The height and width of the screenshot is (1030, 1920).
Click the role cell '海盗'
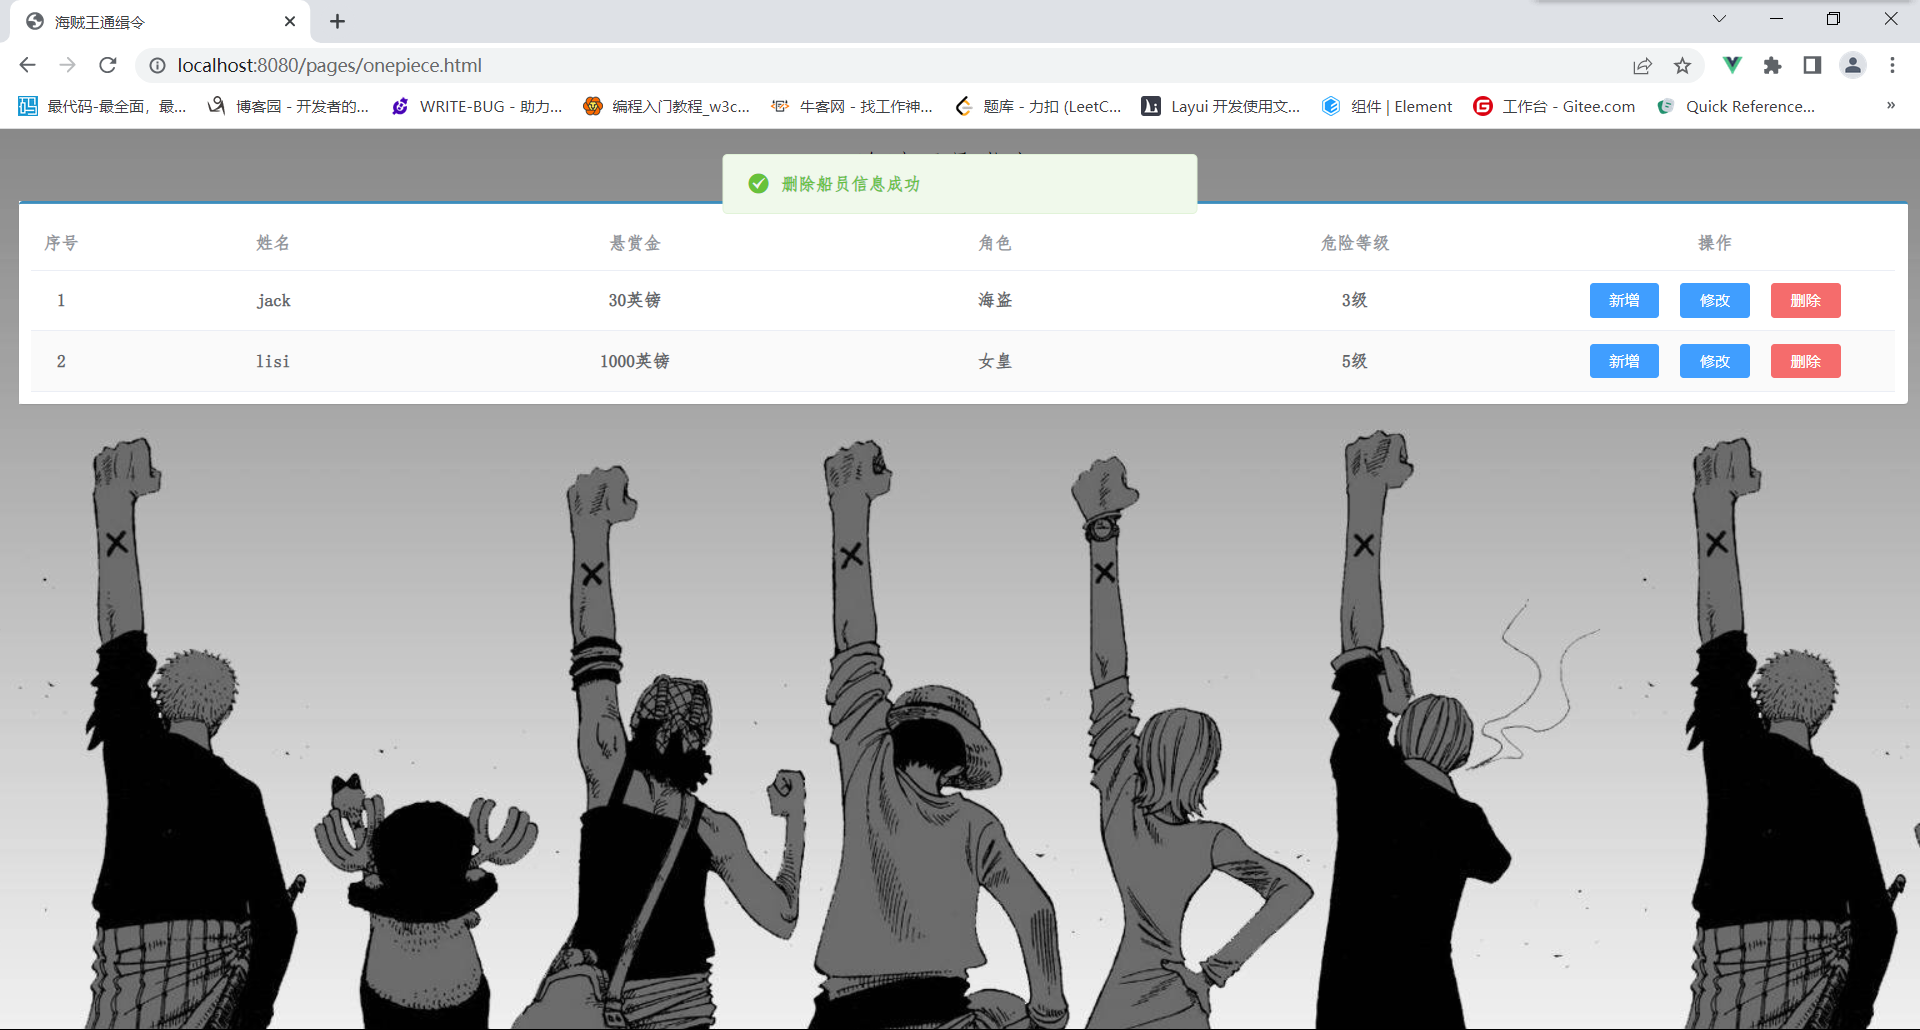click(x=995, y=300)
